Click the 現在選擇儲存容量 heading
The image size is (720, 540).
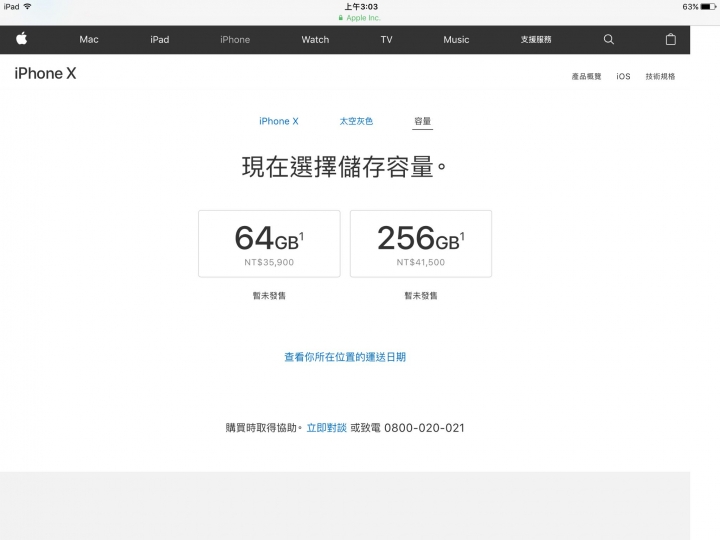pos(344,167)
